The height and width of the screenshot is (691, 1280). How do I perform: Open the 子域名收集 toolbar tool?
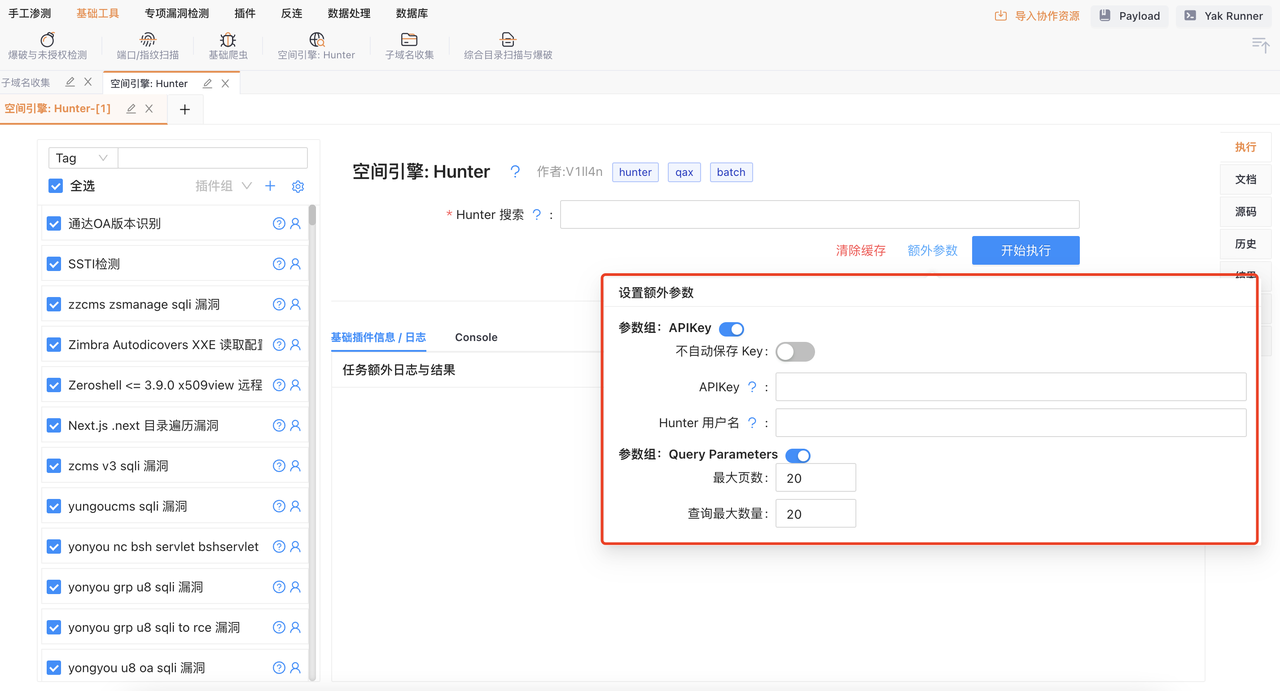[x=409, y=40]
